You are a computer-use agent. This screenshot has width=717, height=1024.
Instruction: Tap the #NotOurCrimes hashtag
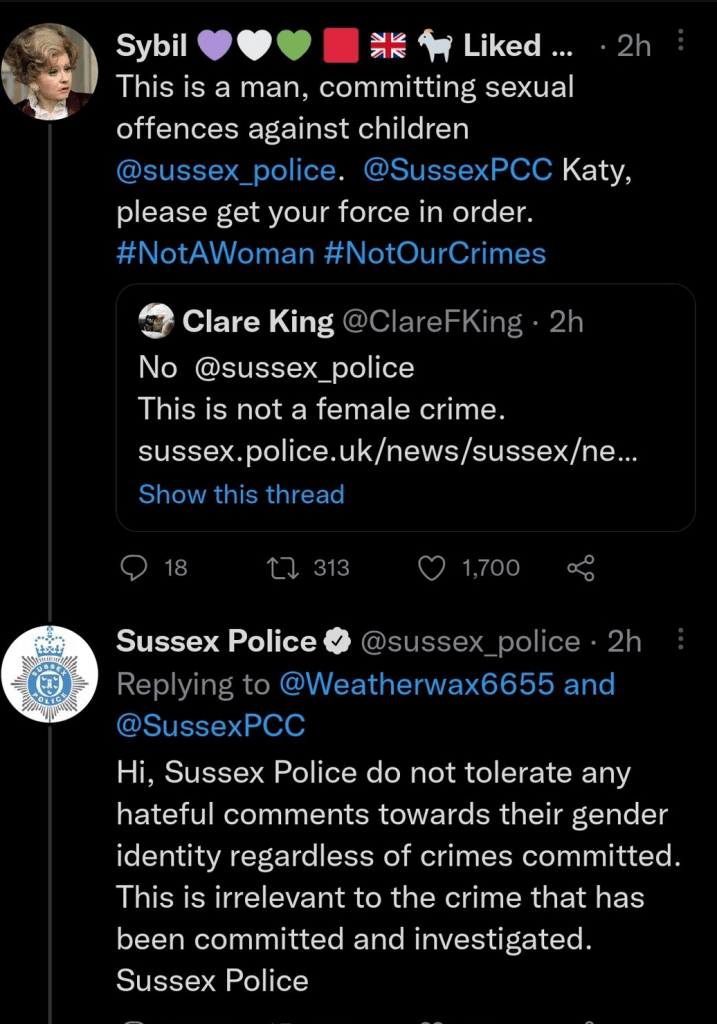[435, 253]
